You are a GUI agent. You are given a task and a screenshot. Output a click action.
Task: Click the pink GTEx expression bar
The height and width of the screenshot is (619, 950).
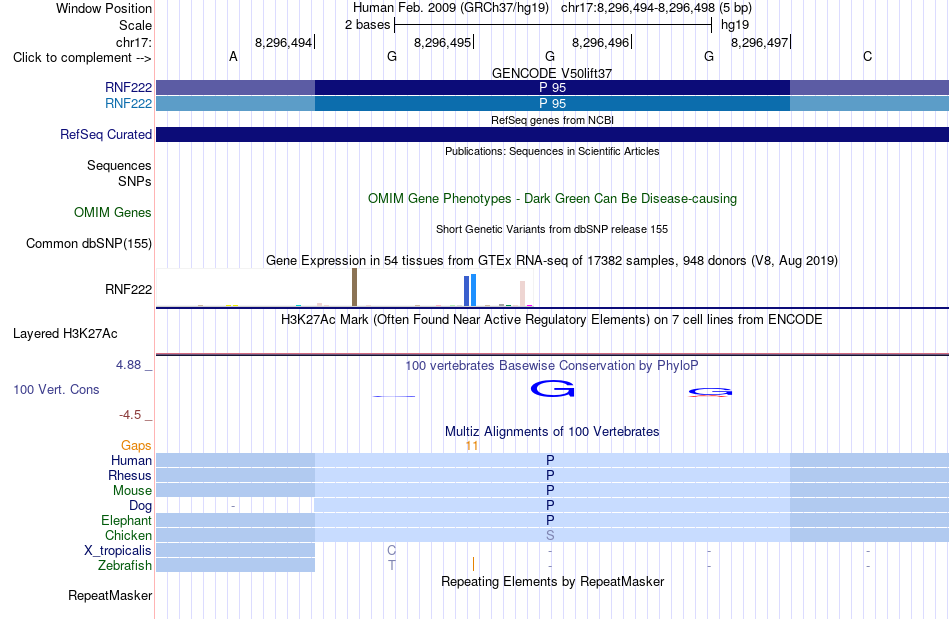point(522,294)
